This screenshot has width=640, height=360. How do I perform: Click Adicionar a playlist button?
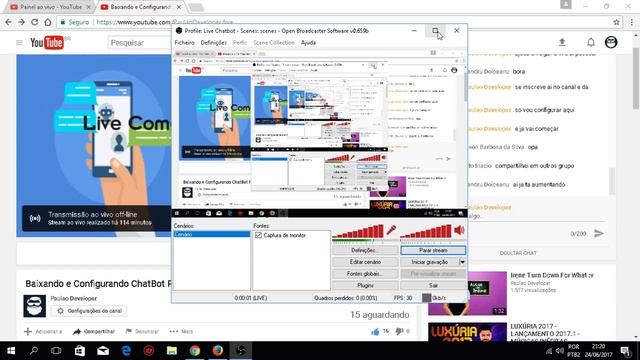click(x=43, y=331)
